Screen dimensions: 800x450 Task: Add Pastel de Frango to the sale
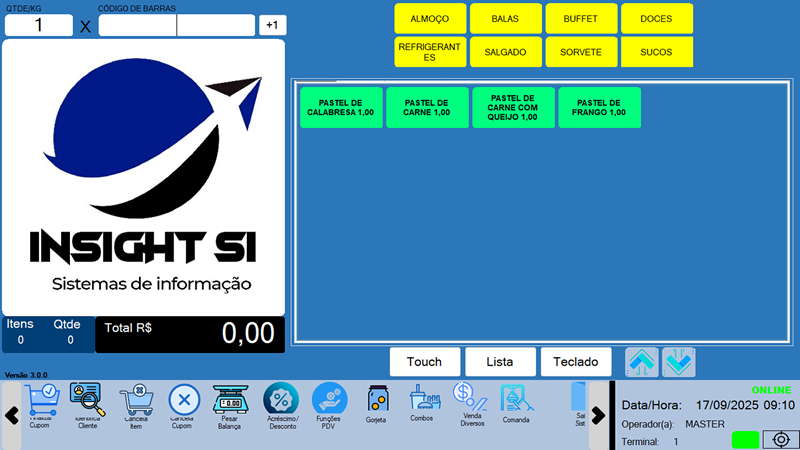(600, 107)
